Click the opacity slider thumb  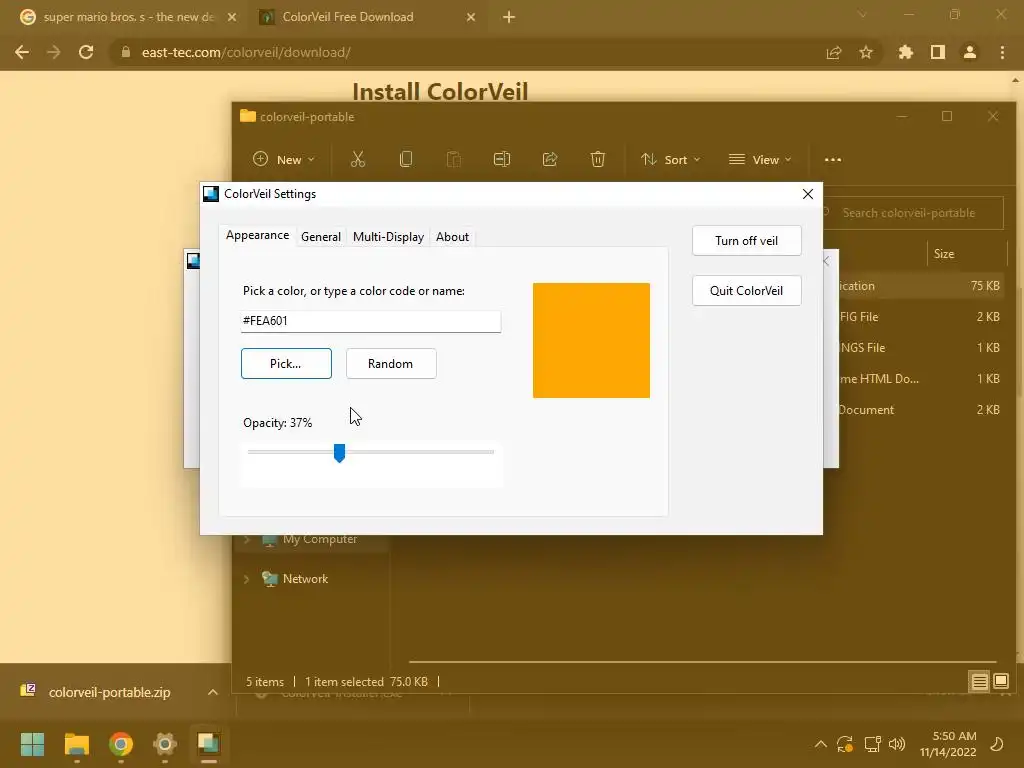[x=339, y=453]
